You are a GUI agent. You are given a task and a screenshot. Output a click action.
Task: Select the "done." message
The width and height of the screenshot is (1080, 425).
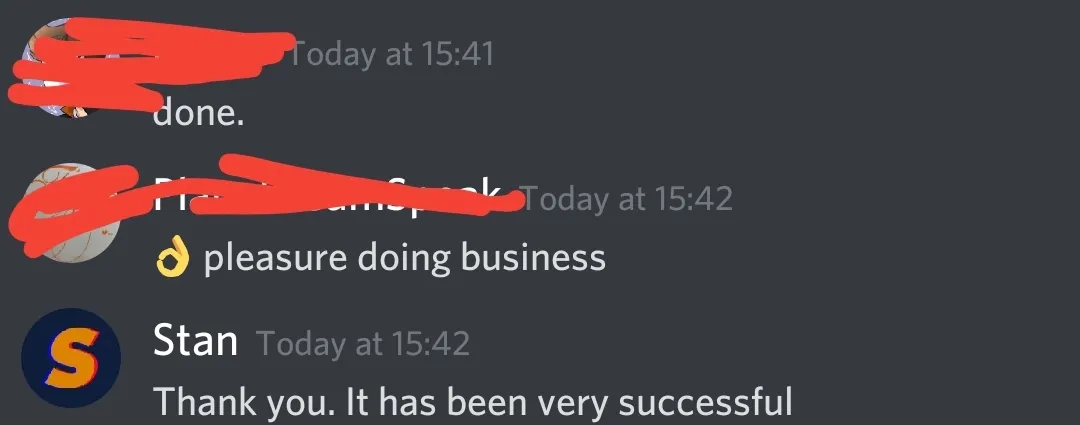point(198,112)
